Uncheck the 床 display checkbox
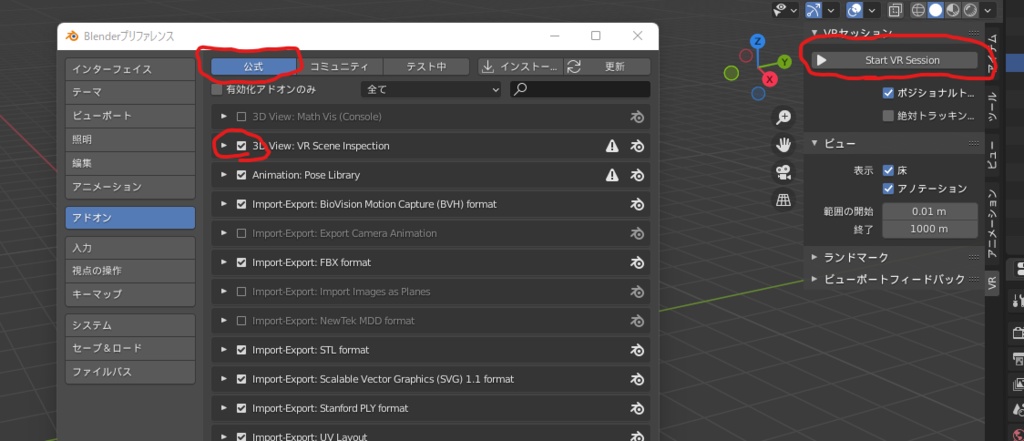This screenshot has width=1024, height=441. (x=888, y=170)
